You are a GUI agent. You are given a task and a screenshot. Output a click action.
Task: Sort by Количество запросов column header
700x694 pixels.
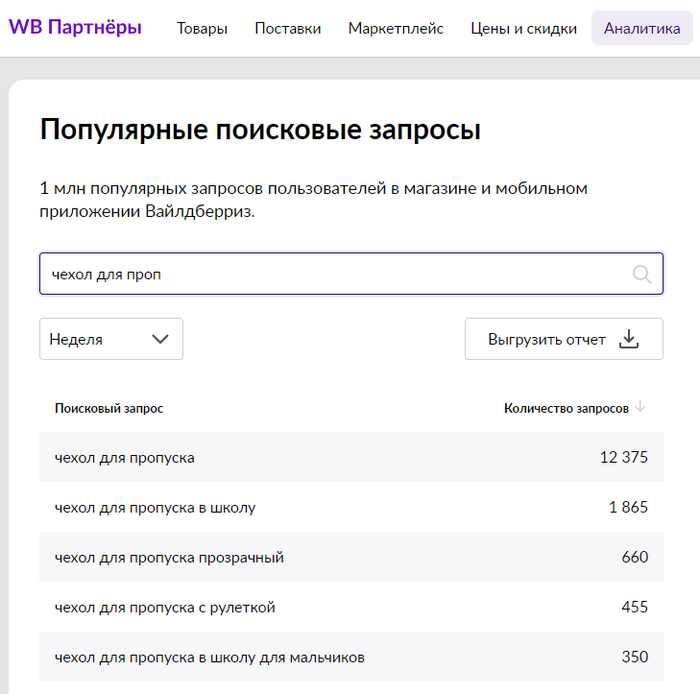click(566, 408)
